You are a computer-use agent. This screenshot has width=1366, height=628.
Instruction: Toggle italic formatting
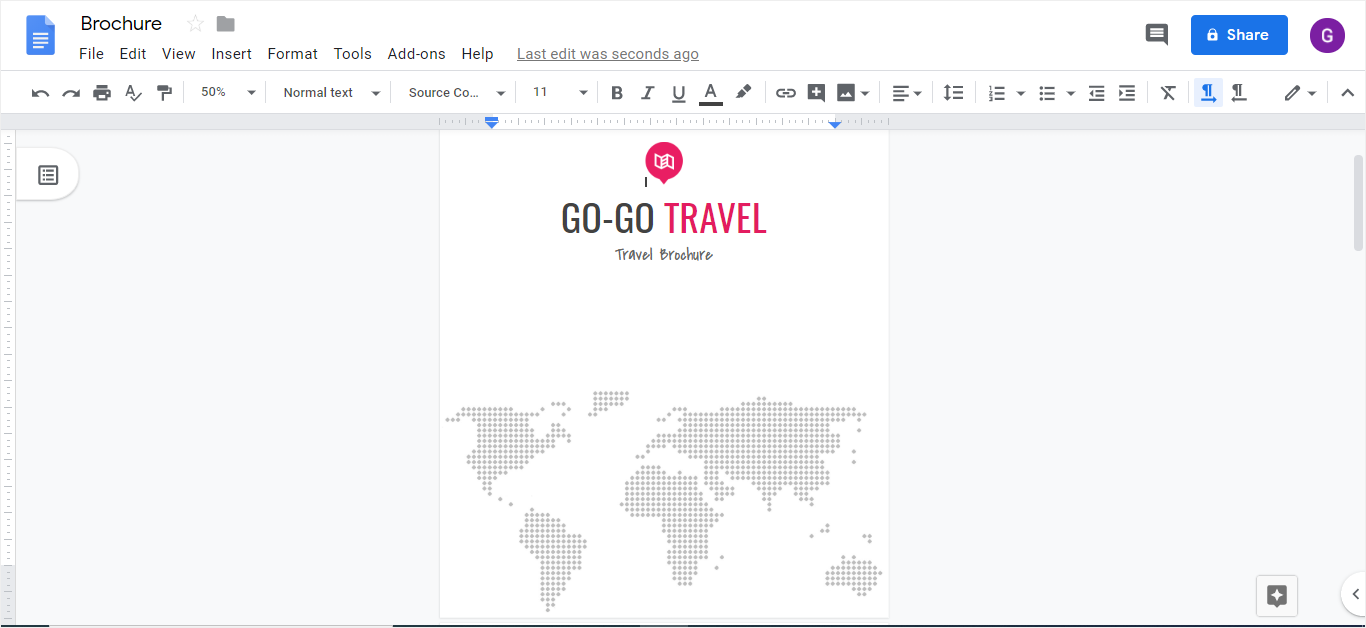[x=648, y=92]
